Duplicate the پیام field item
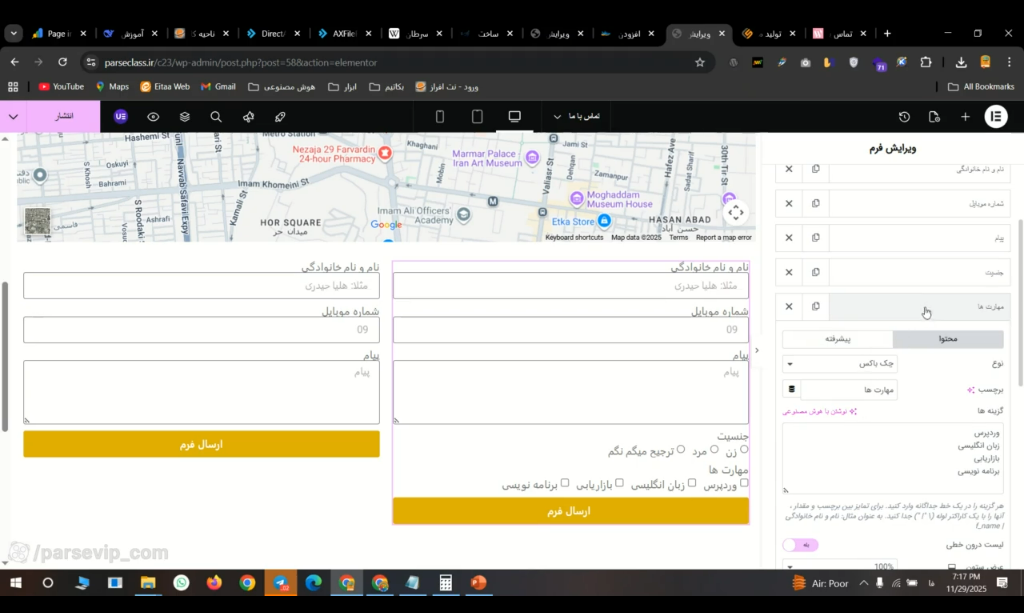This screenshot has width=1024, height=613. click(816, 238)
